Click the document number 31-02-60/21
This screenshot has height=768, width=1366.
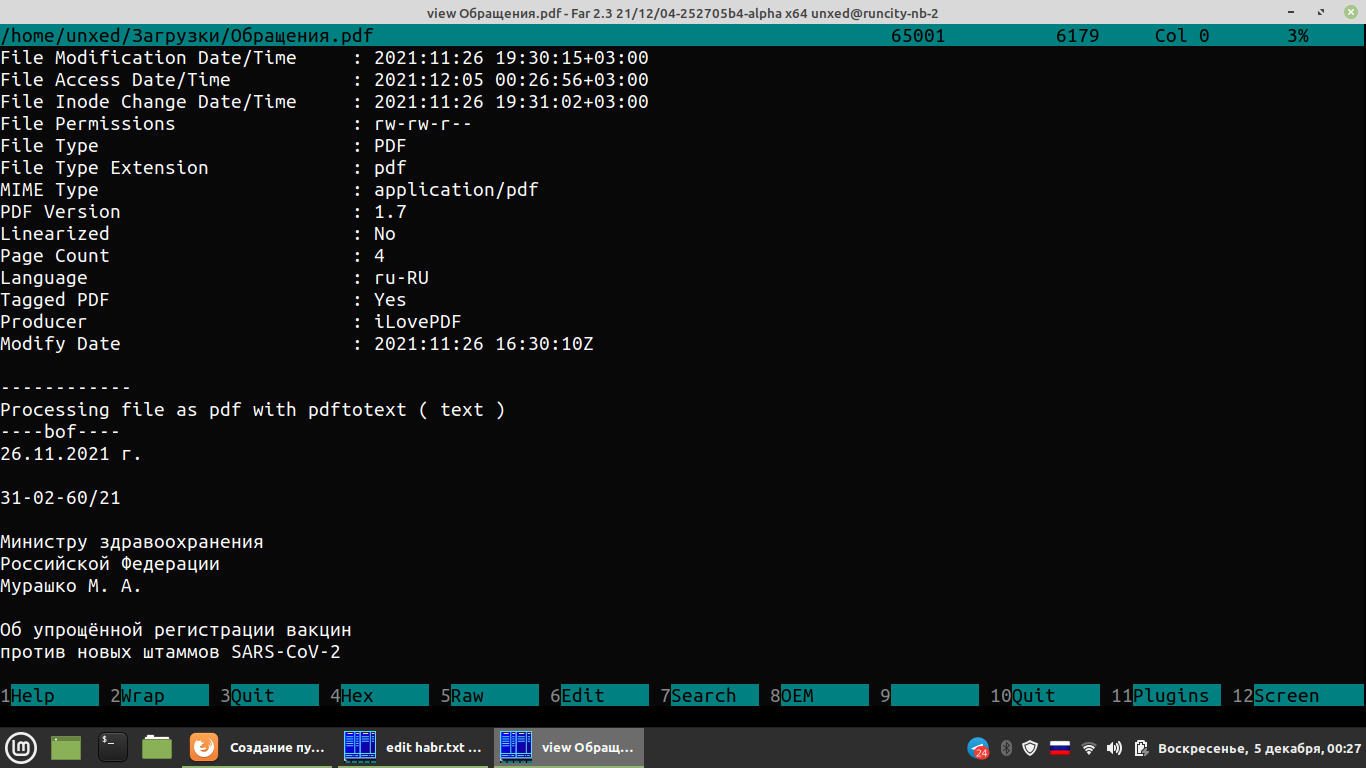[x=60, y=498]
